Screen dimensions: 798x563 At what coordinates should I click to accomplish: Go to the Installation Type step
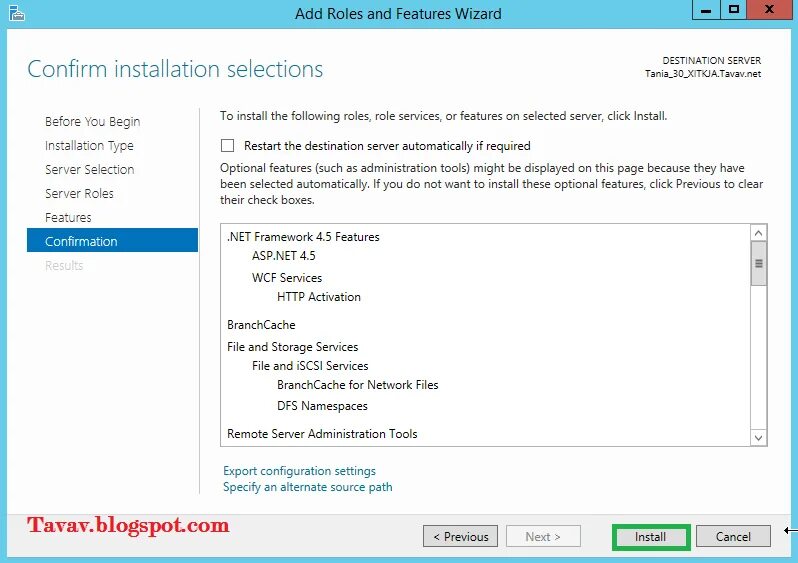(89, 146)
